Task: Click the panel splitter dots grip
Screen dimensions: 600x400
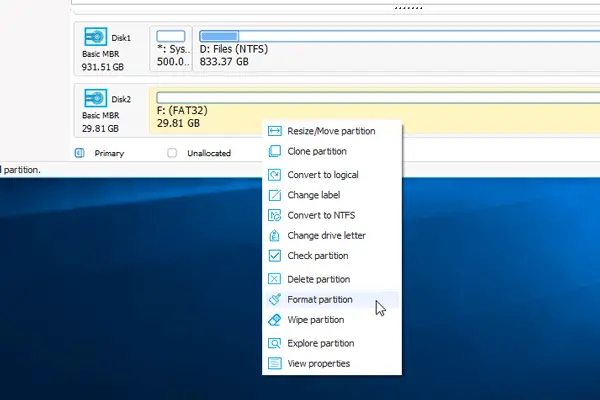Action: point(408,8)
